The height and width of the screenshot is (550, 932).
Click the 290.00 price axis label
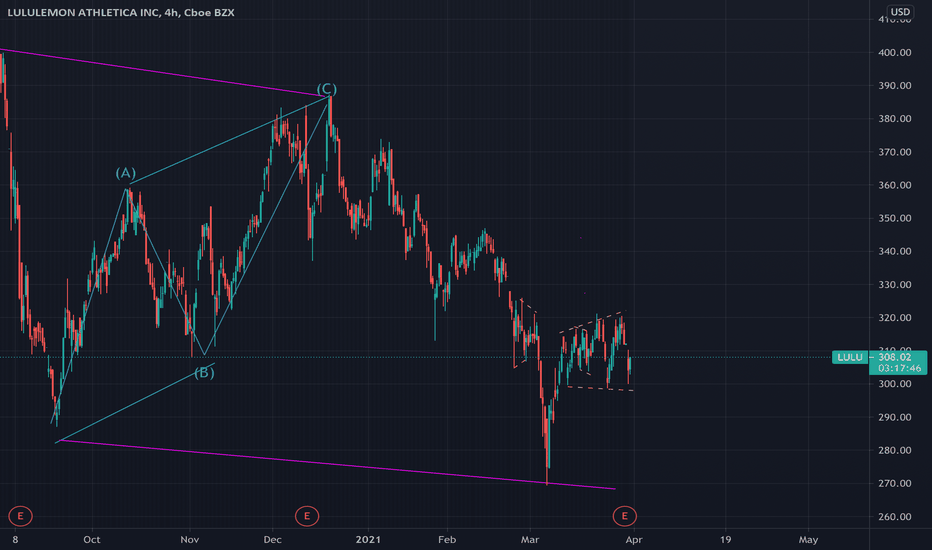(895, 417)
